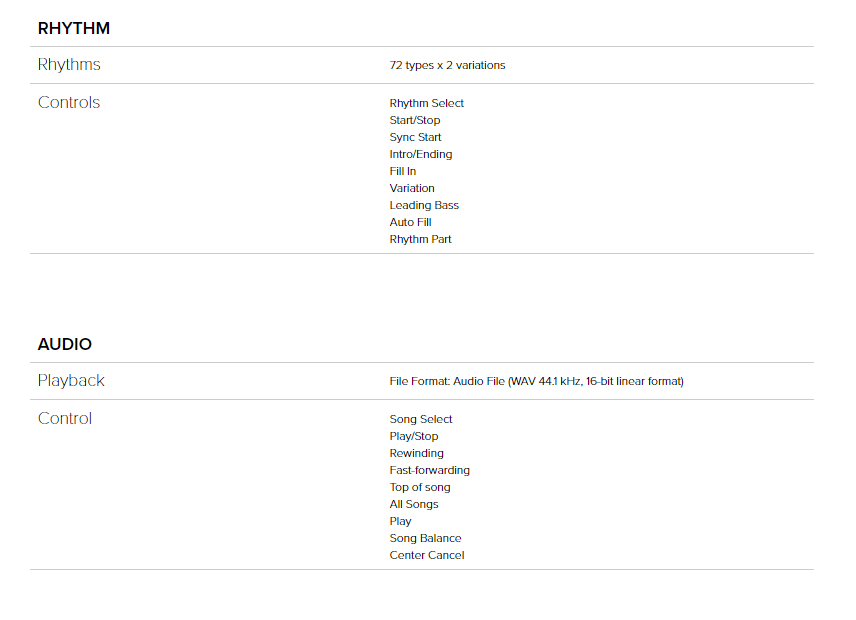Click the Rewinding entry
The width and height of the screenshot is (856, 620).
tap(416, 454)
